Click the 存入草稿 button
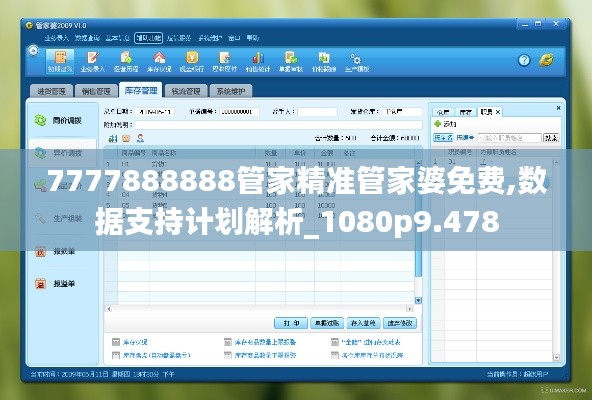Image resolution: width=592 pixels, height=400 pixels. pyautogui.click(x=363, y=323)
